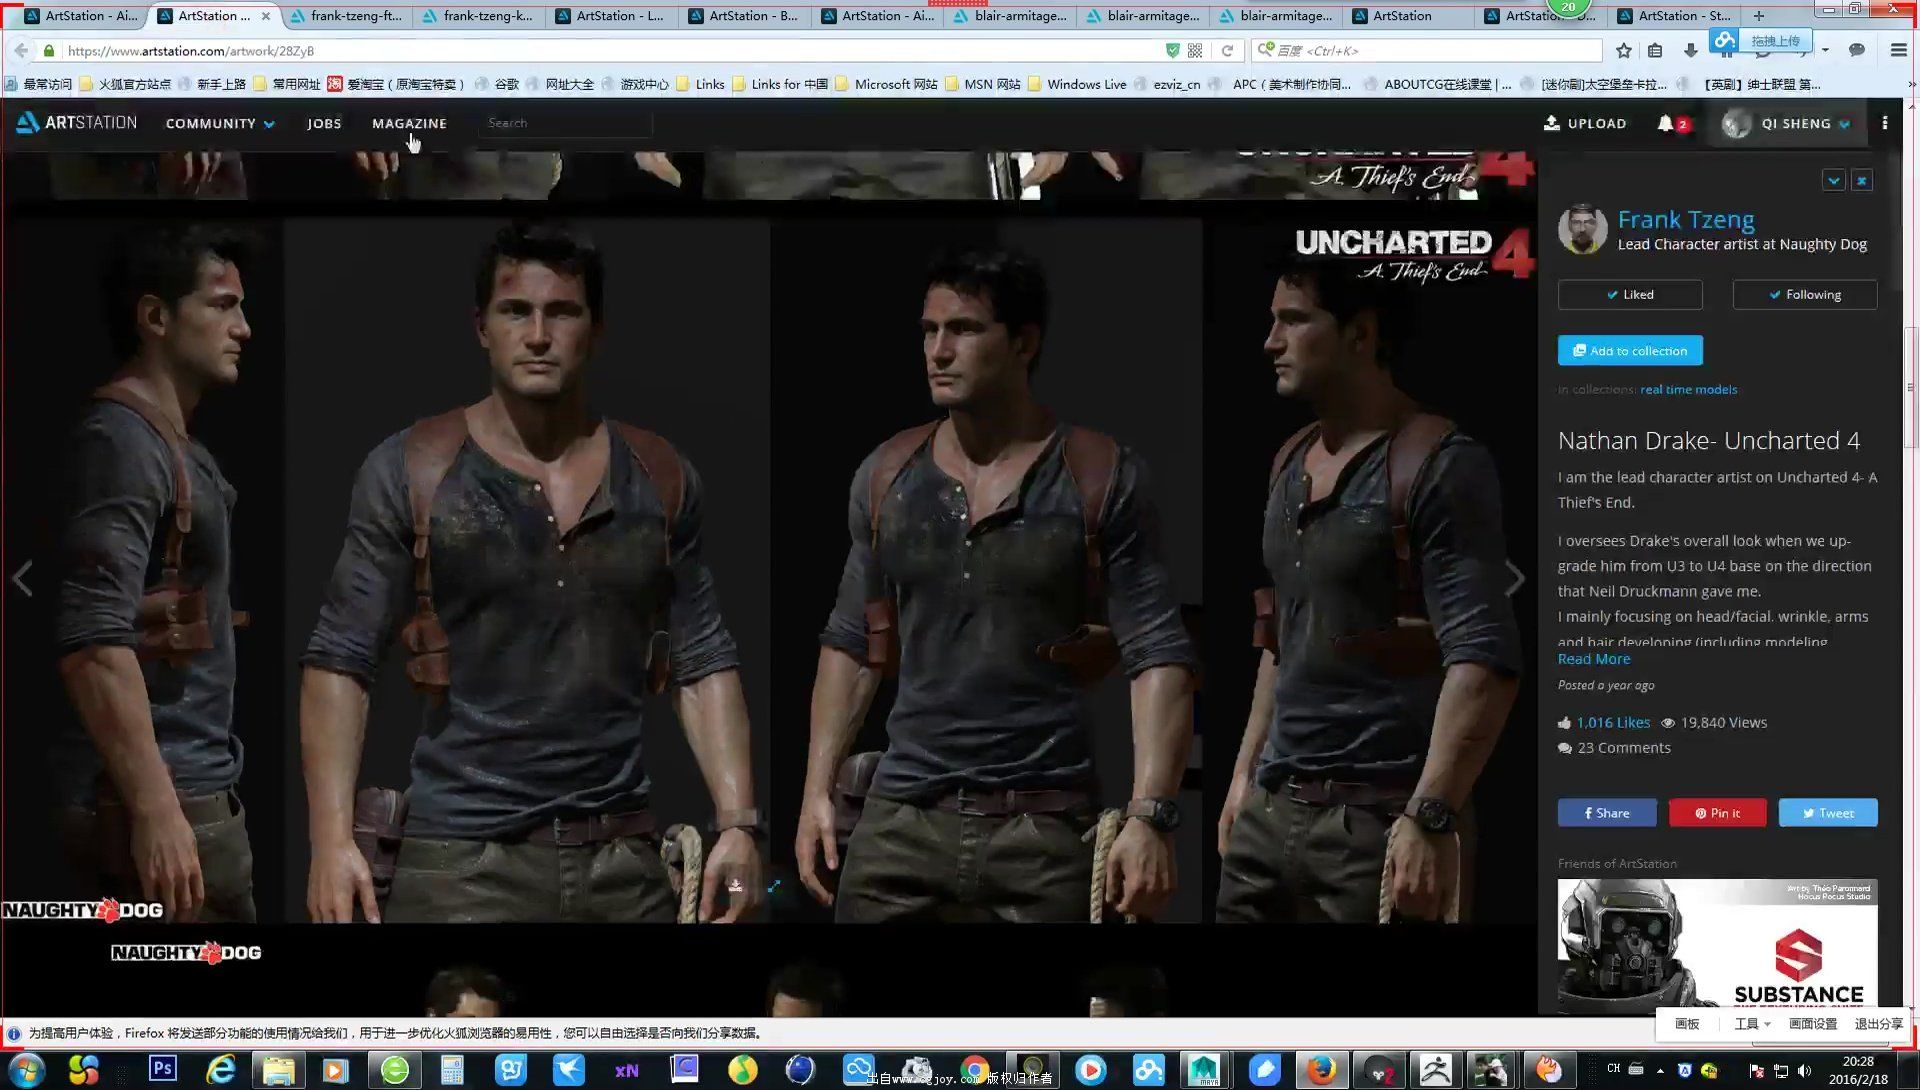Open the Jobs menu item
This screenshot has width=1920, height=1090.
[324, 124]
